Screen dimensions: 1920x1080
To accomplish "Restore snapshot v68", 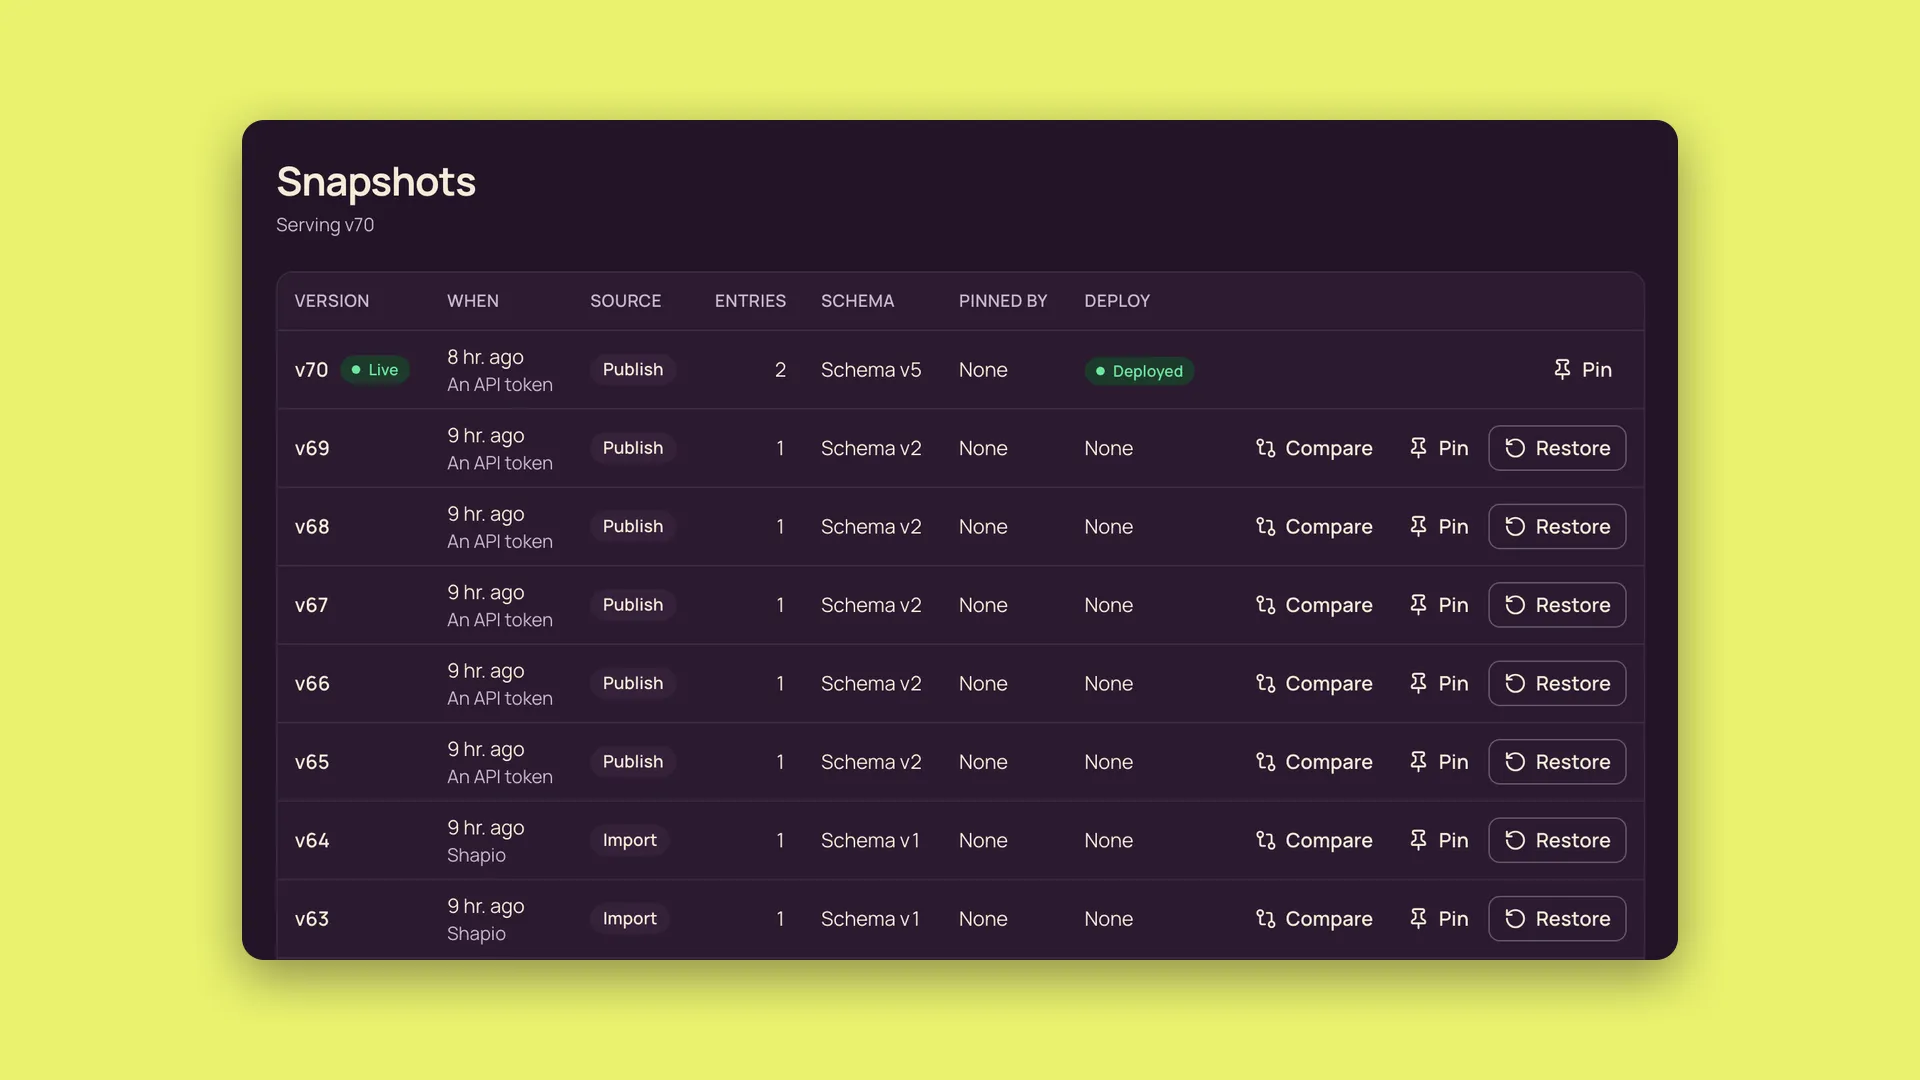I will pos(1557,527).
